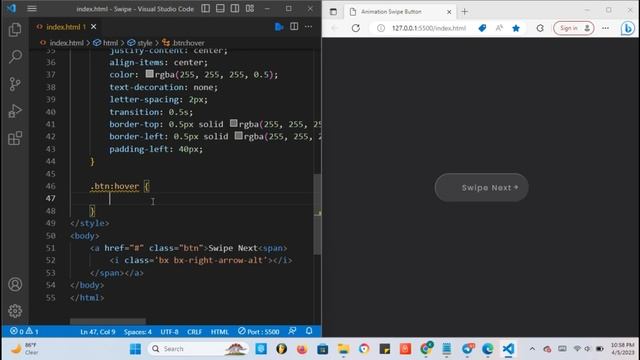Click the Sign in button in Edge
Image resolution: width=640 pixels, height=360 pixels.
pos(574,28)
